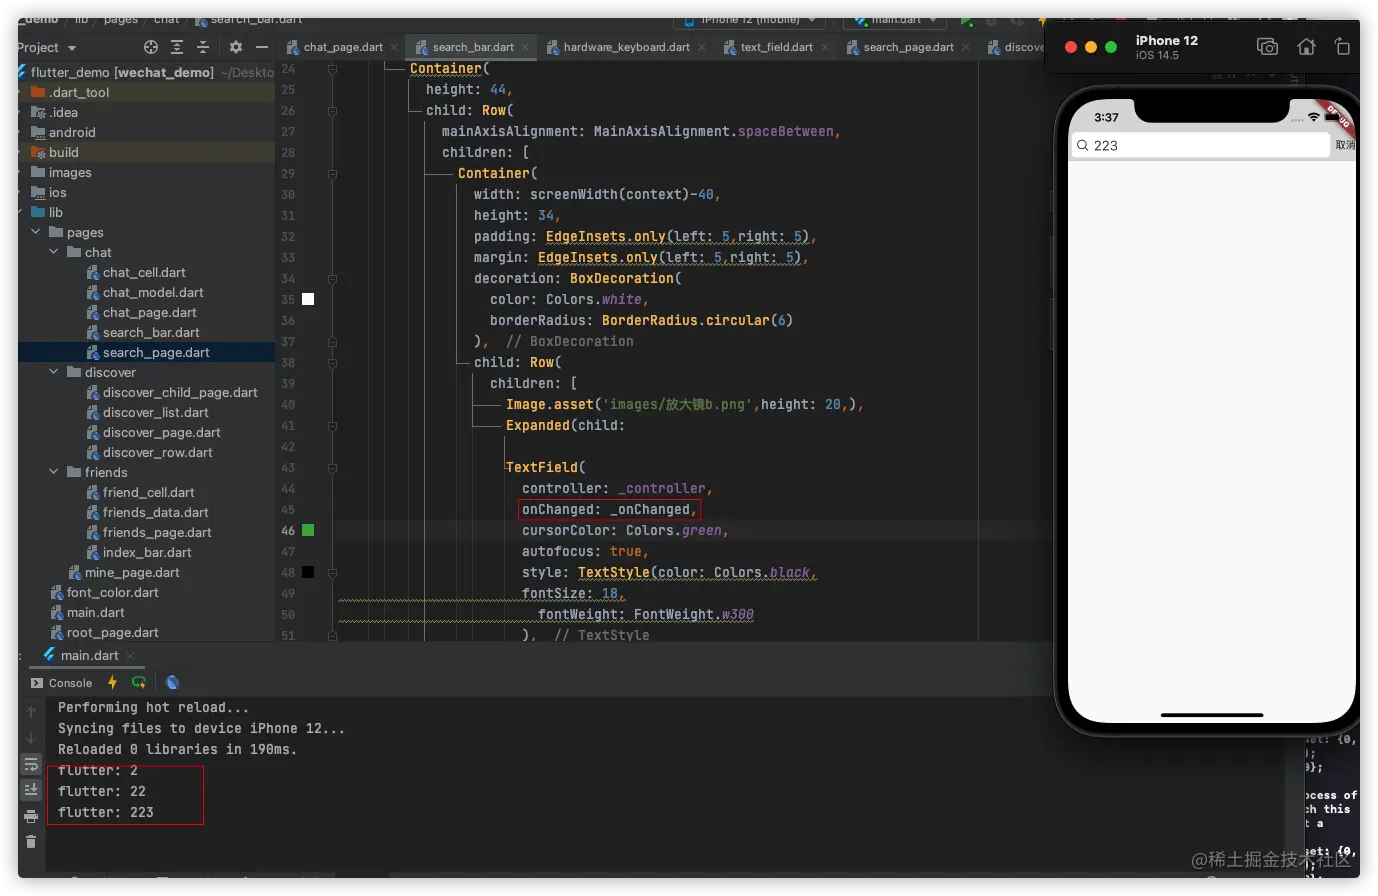
Task: Close the search_page.dart tab
Action: pos(966,47)
